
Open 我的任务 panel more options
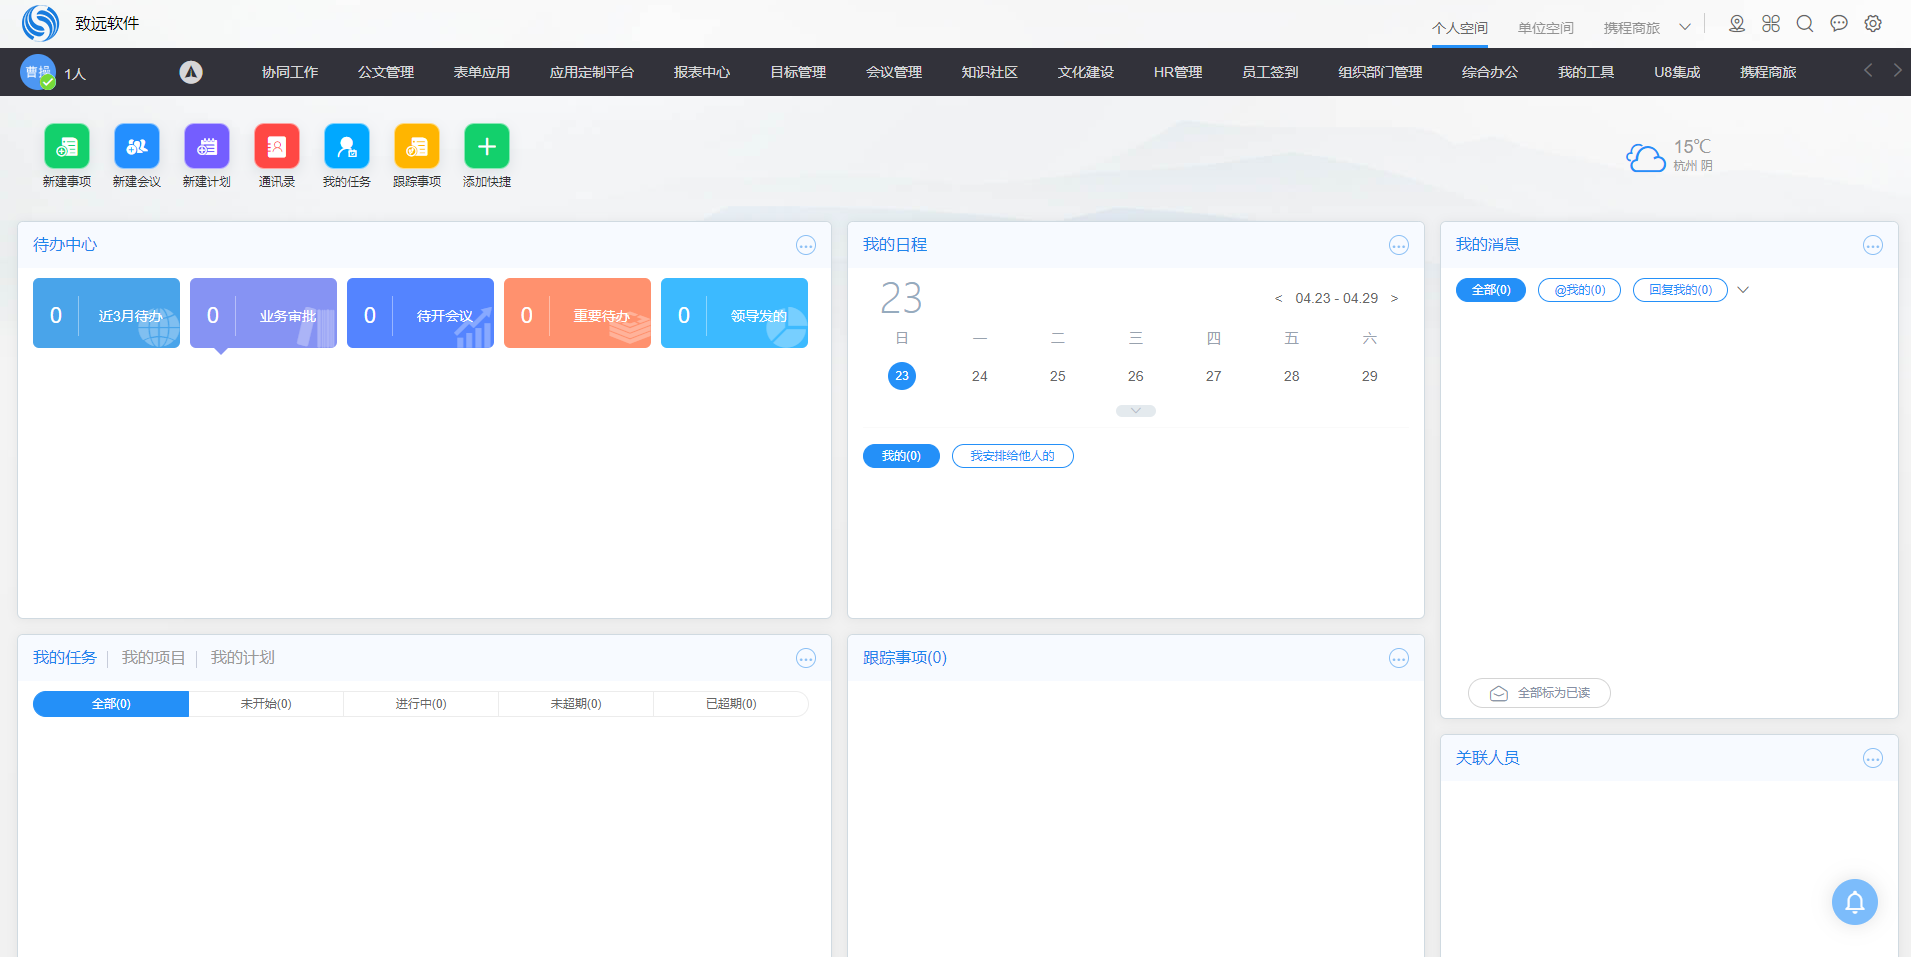click(x=806, y=658)
